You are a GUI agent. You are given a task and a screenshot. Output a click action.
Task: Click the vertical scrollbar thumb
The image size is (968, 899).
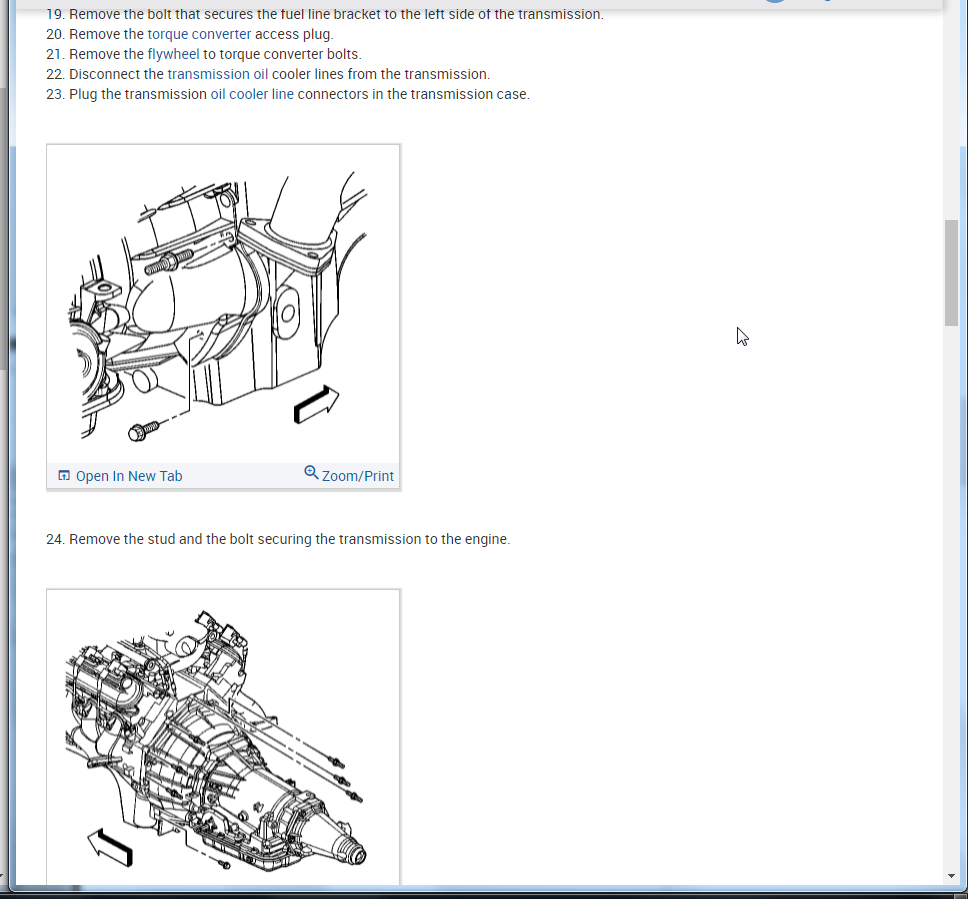pos(951,272)
